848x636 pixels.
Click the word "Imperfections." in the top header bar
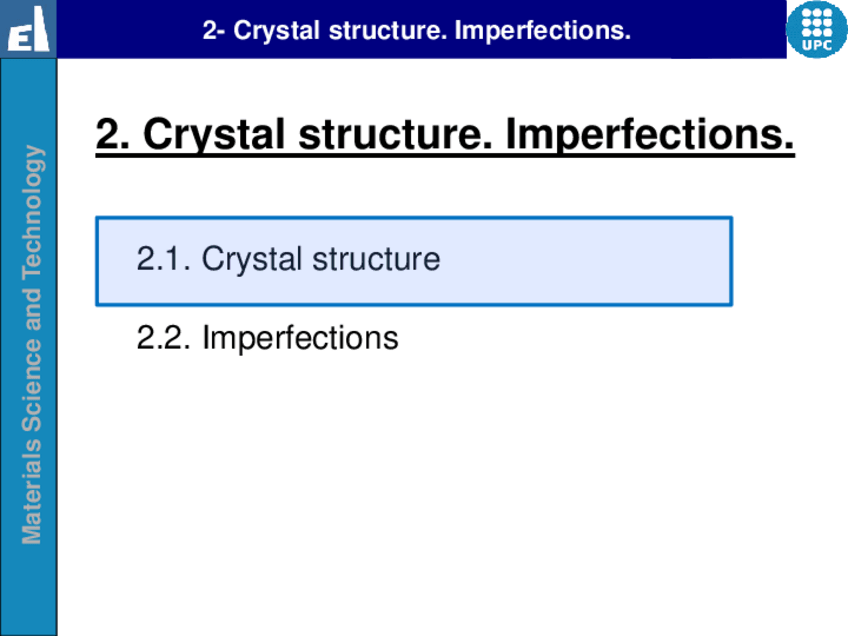click(x=543, y=31)
